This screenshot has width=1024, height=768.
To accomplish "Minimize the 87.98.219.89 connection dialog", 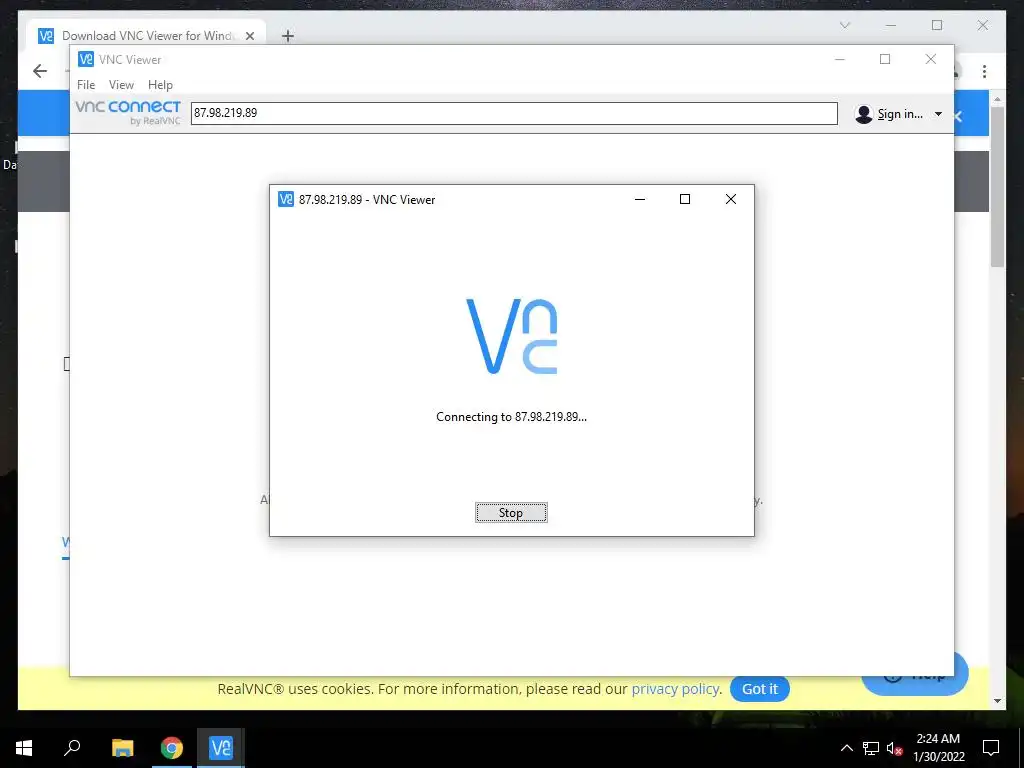I will 640,199.
